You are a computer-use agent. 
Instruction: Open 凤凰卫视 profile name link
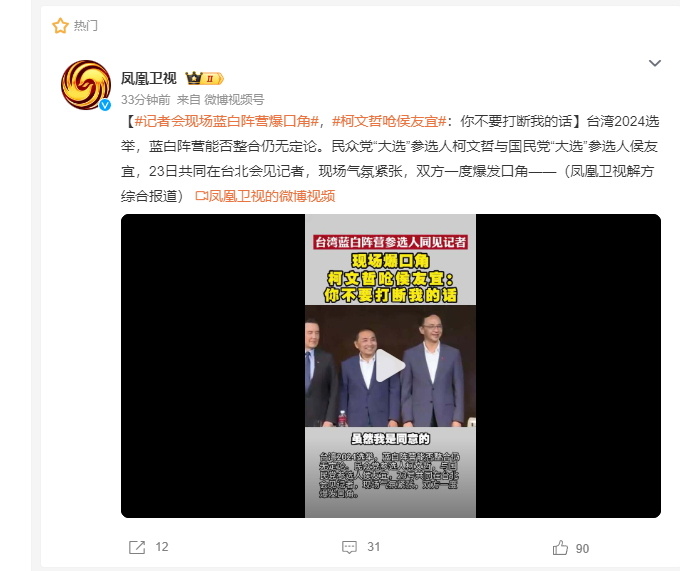(x=148, y=78)
